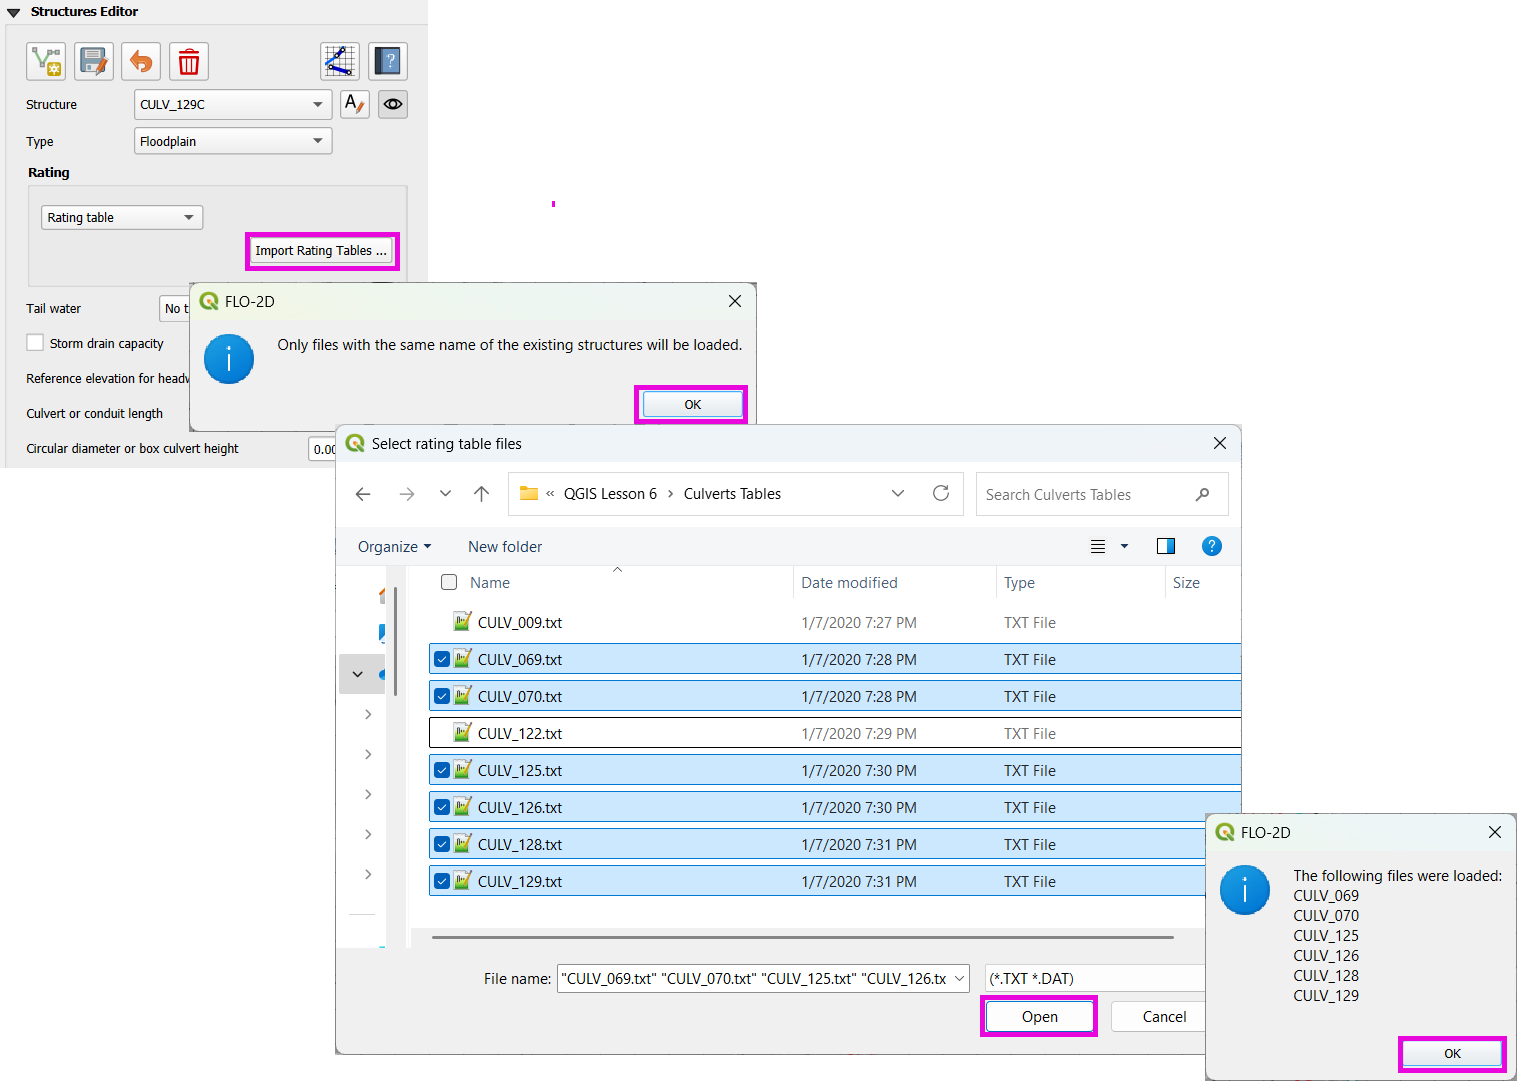The image size is (1517, 1081).
Task: Tick the select-all checkbox beside Name header
Action: coord(449,582)
